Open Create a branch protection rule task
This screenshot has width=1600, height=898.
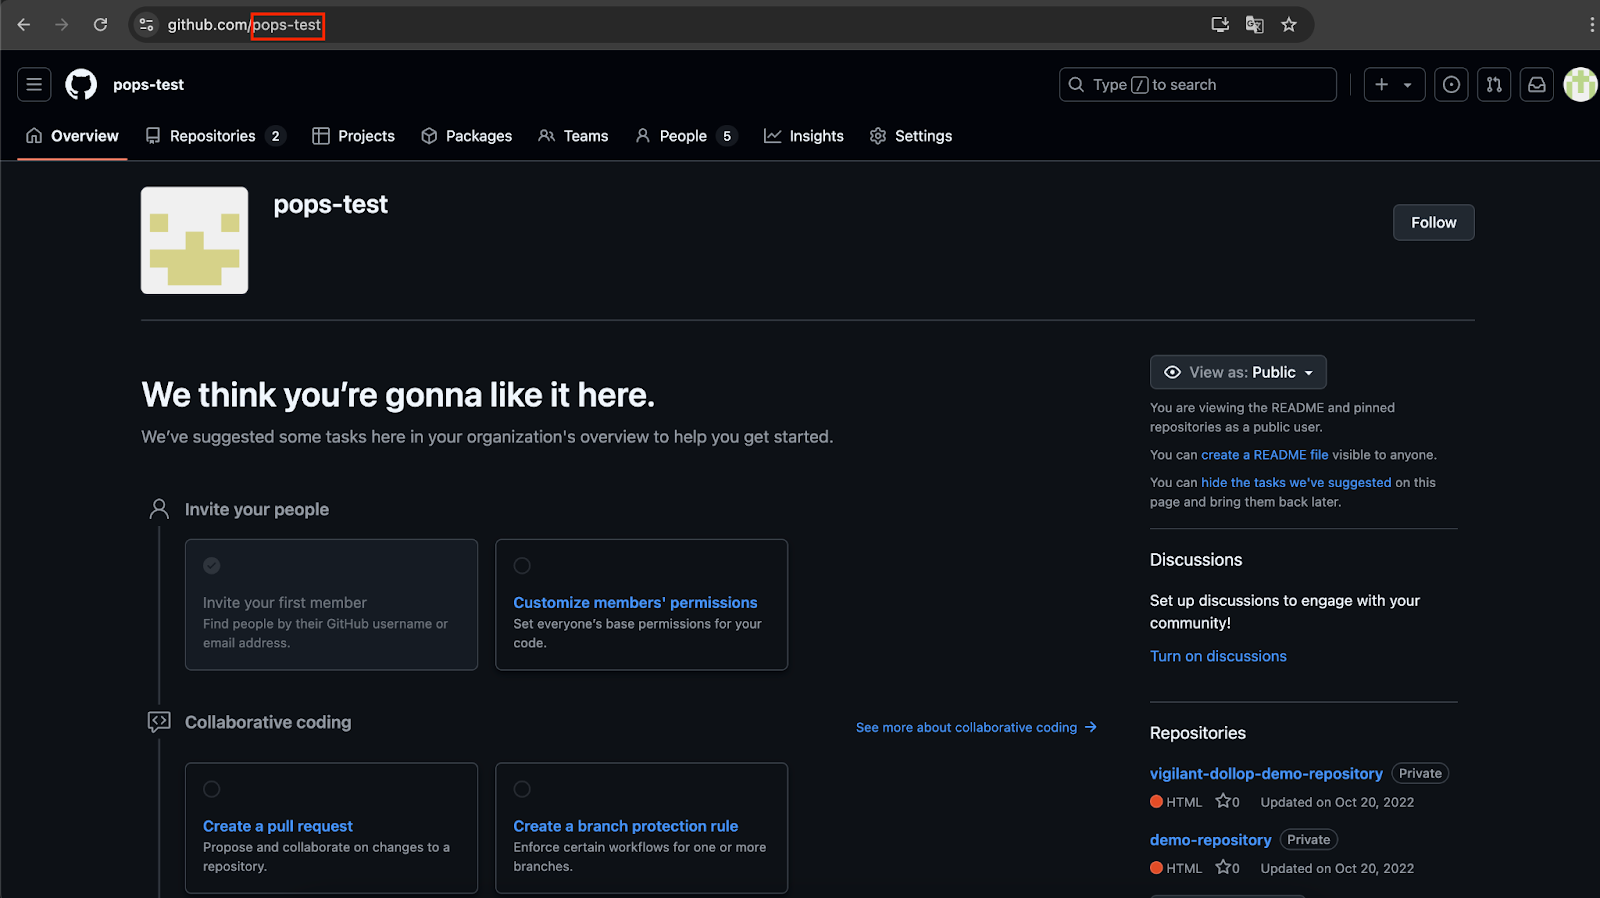[625, 826]
